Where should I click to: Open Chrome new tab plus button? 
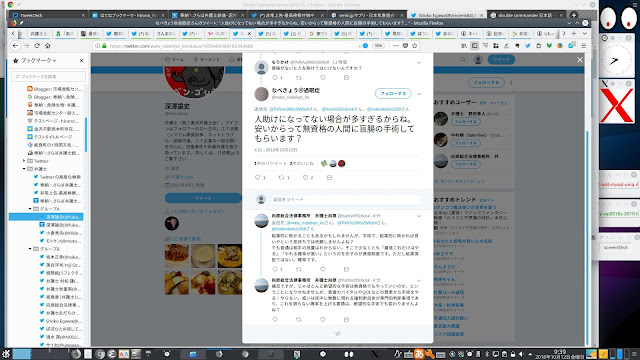(573, 15)
